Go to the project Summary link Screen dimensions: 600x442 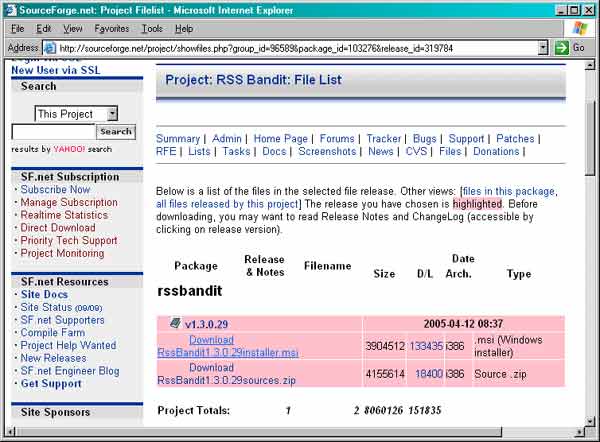click(x=178, y=139)
